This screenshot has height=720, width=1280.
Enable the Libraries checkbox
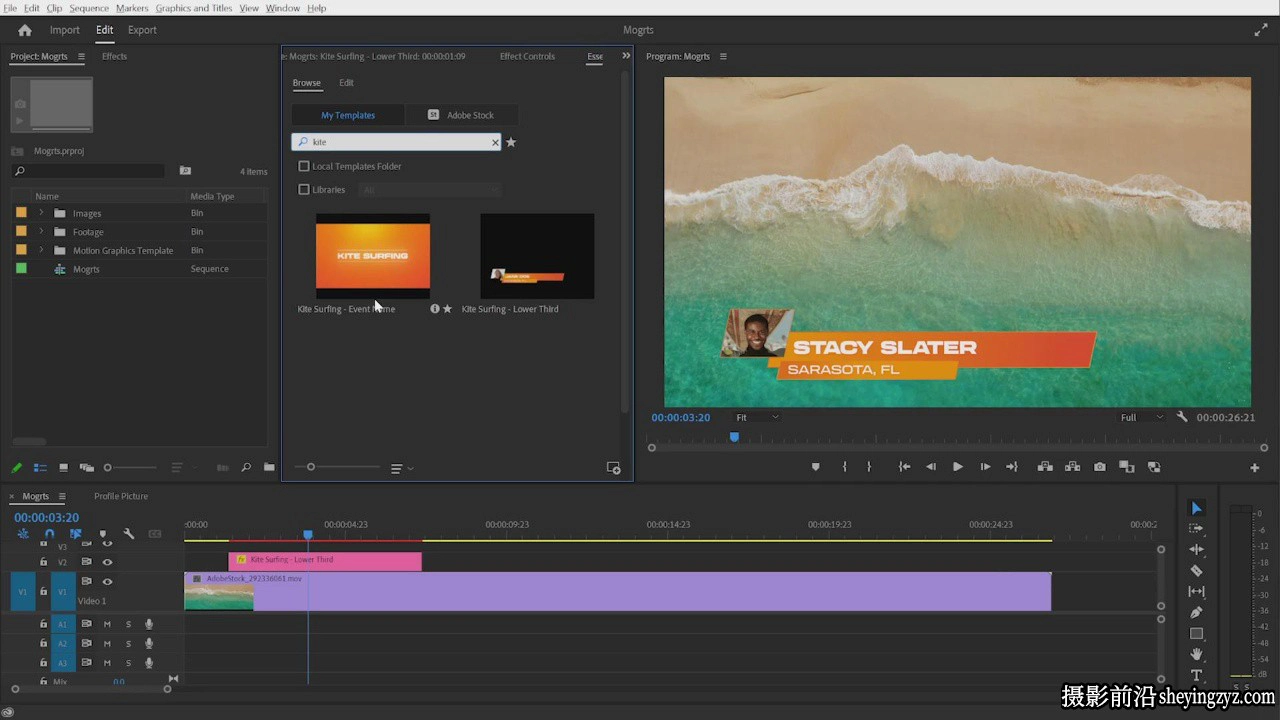pos(304,189)
